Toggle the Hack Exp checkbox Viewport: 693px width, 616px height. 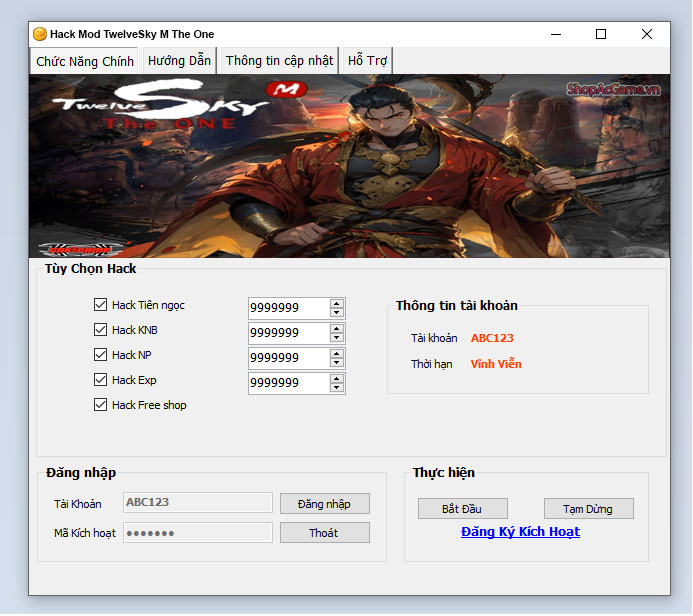pos(100,380)
